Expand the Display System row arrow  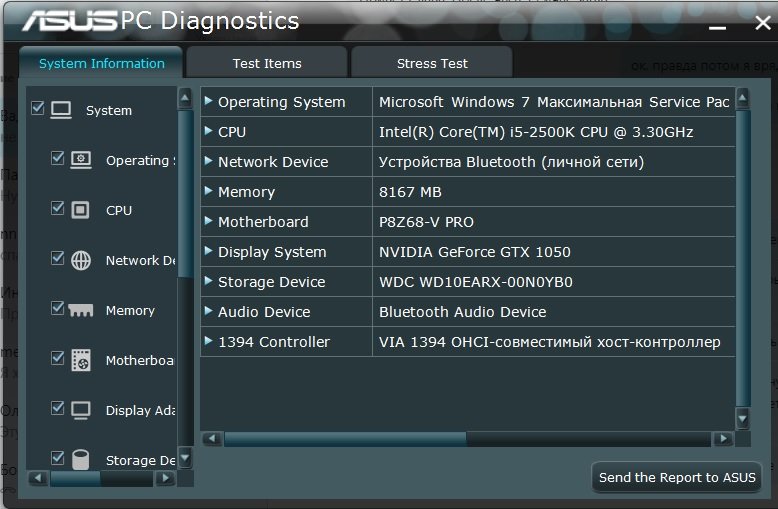point(208,251)
